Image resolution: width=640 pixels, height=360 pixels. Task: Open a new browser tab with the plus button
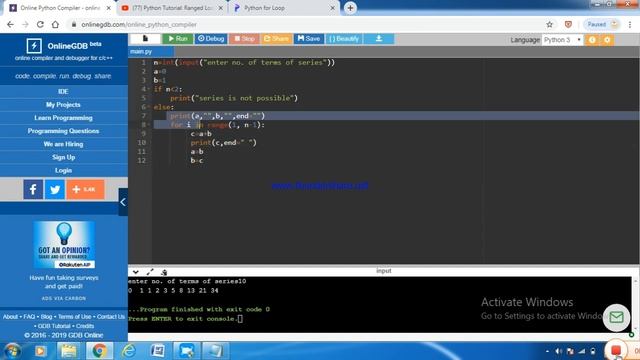click(350, 8)
